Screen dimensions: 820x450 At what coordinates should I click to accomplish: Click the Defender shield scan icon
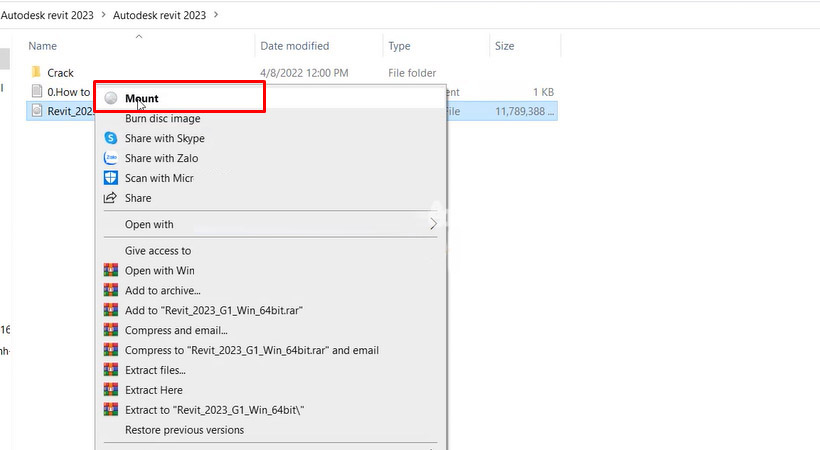111,178
